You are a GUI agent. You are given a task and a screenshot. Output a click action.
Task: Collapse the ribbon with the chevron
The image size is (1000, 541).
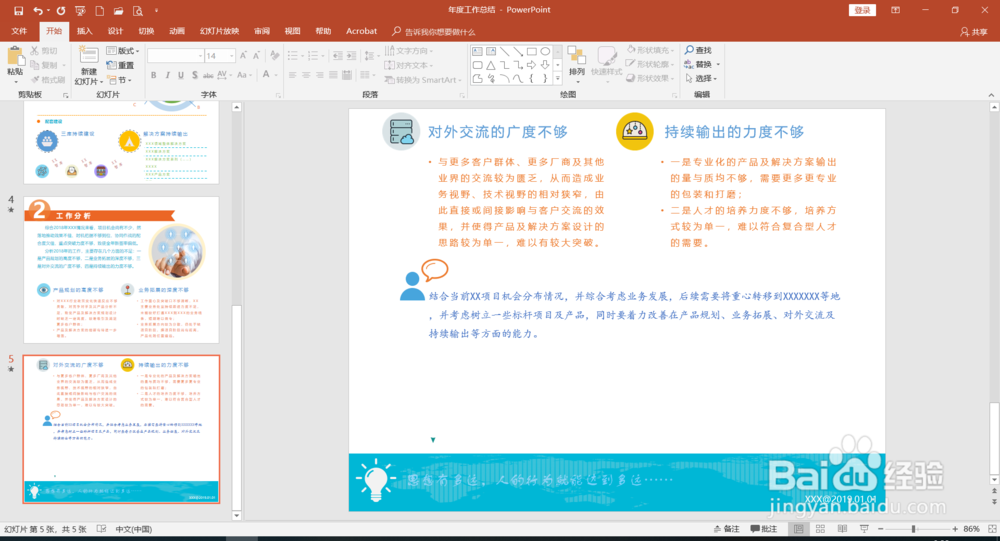point(991,95)
